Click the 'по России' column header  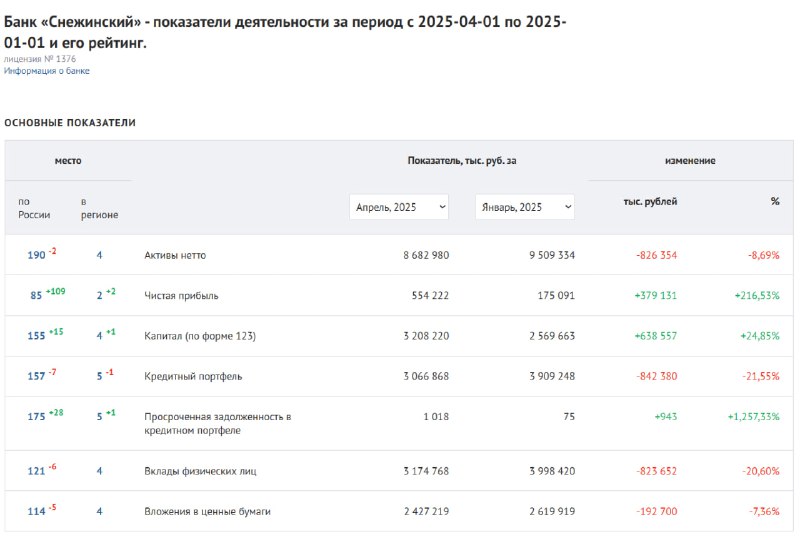[34, 208]
